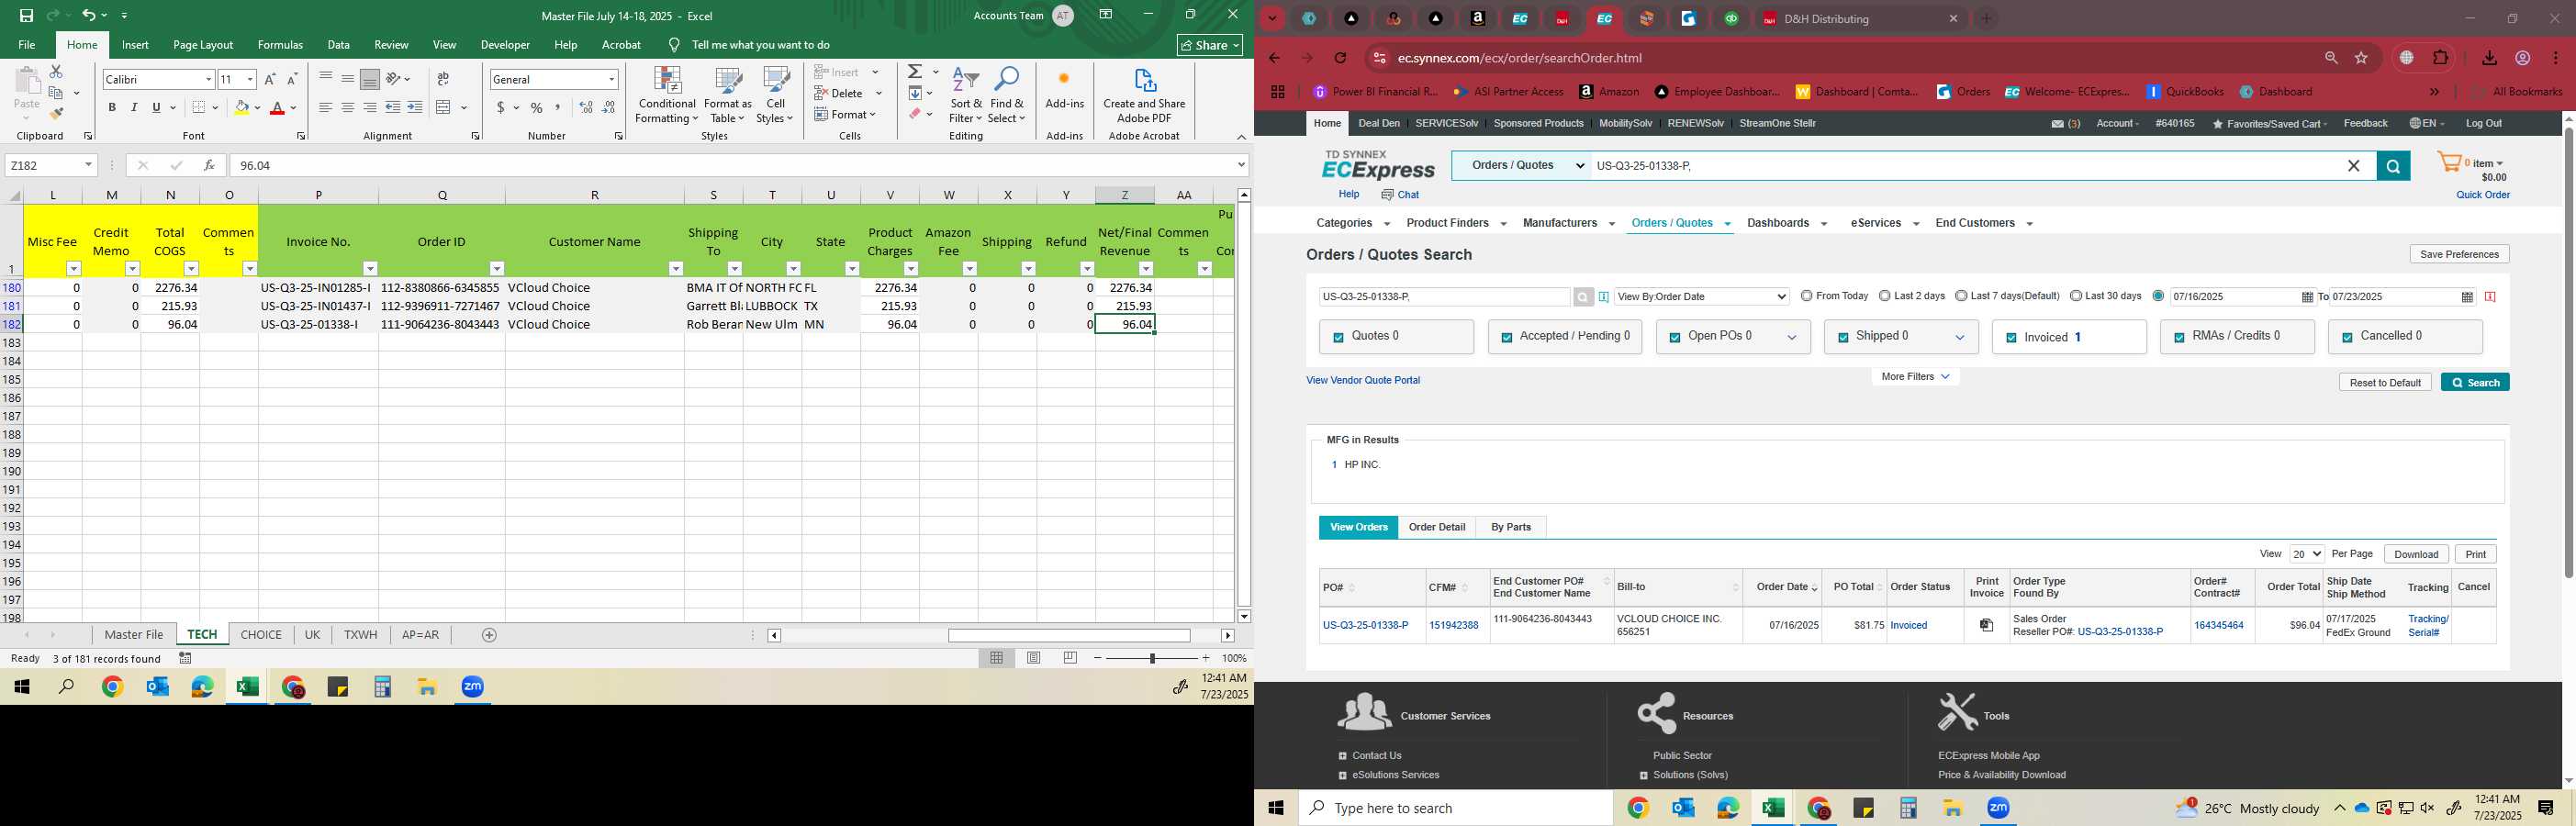Click the Cut scissors icon
The width and height of the screenshot is (2576, 826).
[56, 72]
